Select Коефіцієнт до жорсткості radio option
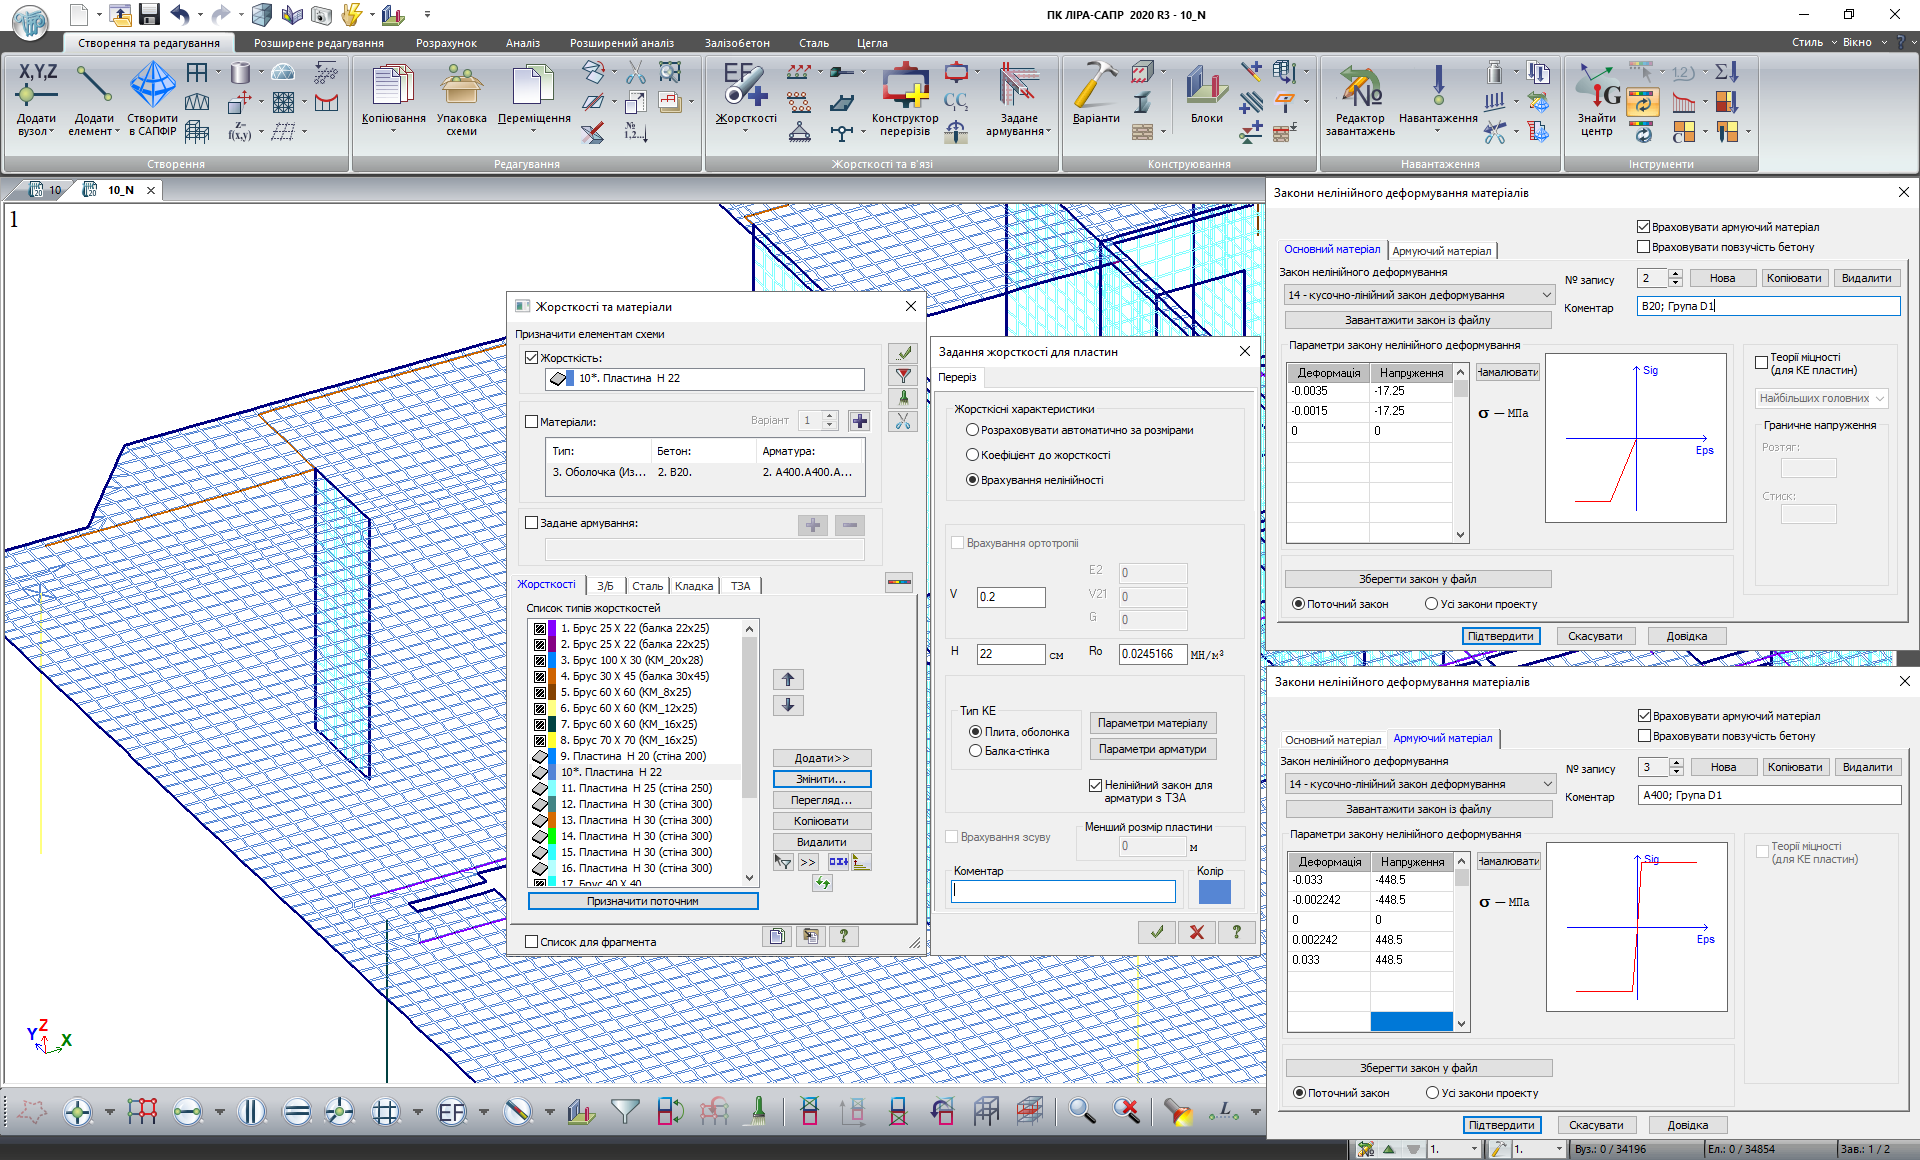The image size is (1920, 1160). click(x=972, y=455)
